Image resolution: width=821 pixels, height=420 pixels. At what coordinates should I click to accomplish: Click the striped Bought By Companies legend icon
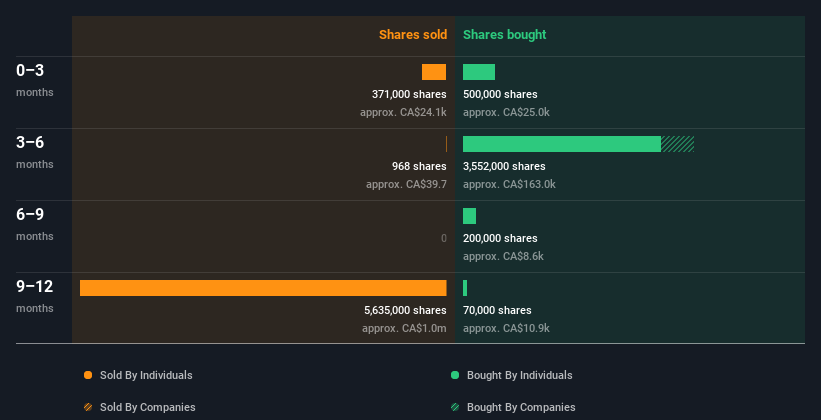[455, 407]
